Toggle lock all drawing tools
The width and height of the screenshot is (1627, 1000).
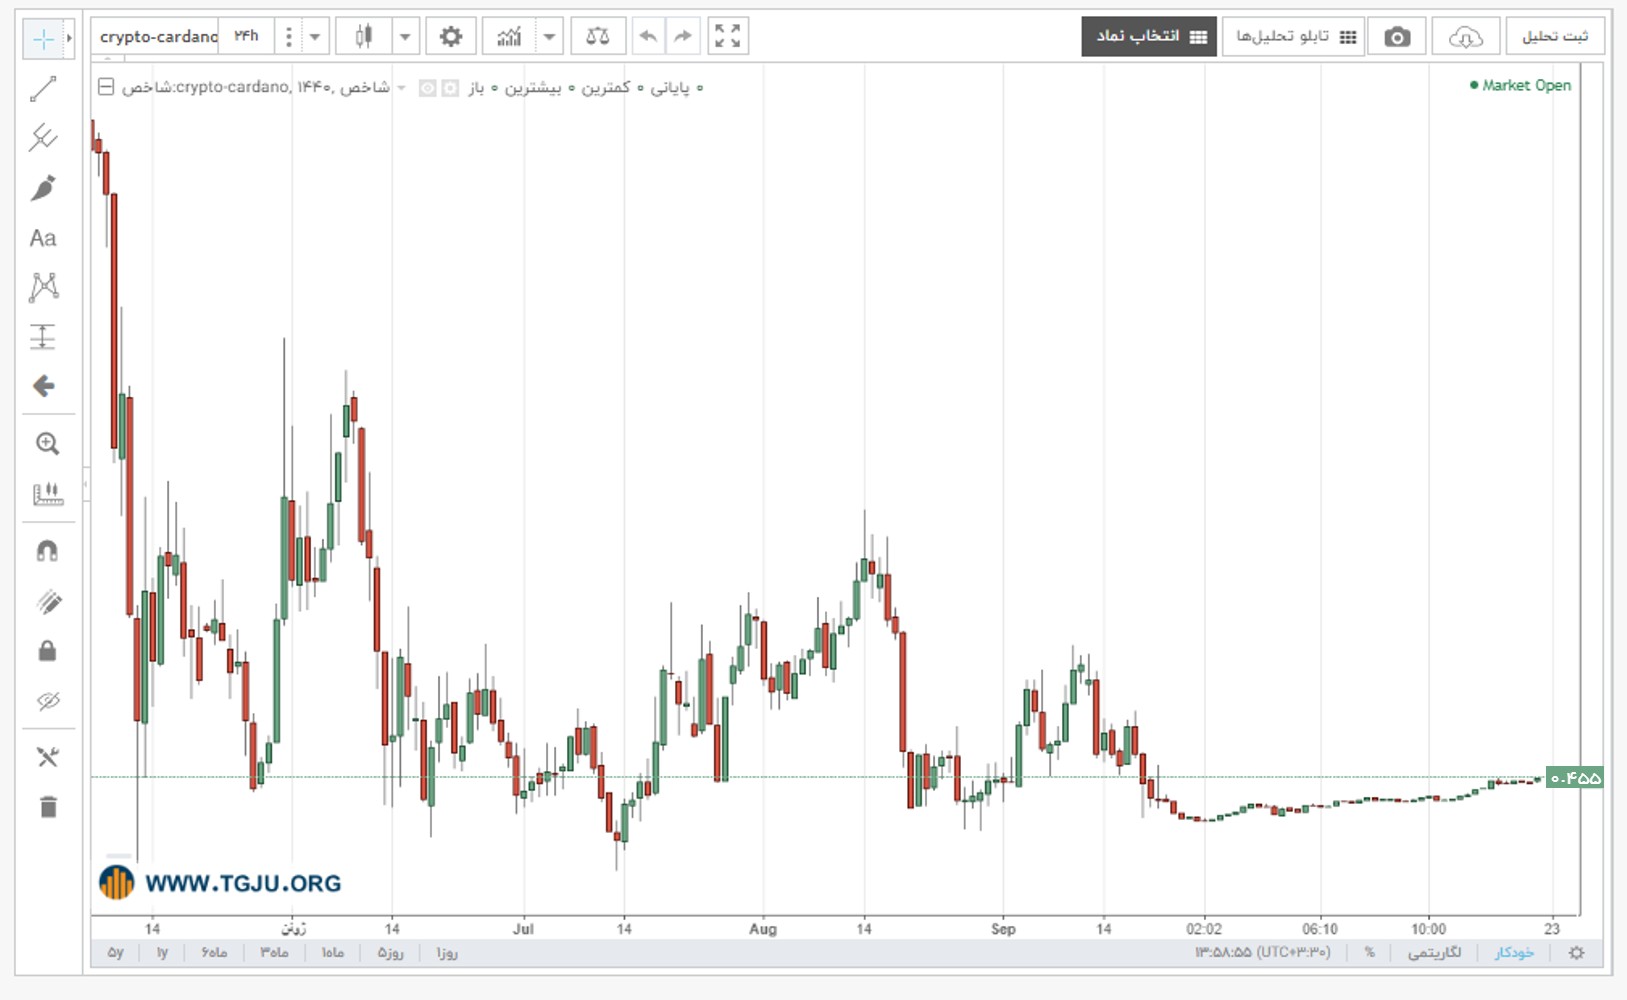tap(47, 651)
